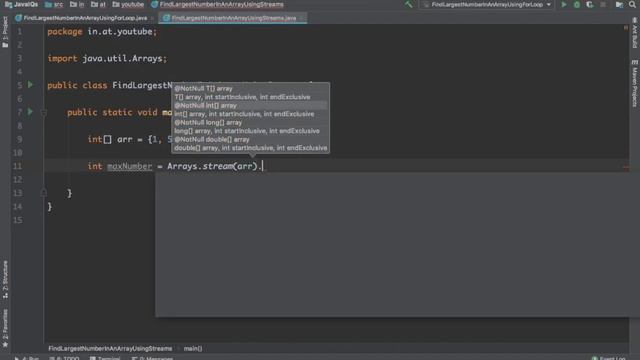The image size is (640, 360).
Task: Click the grayed-out Stop icon
Action: [x=603, y=4]
